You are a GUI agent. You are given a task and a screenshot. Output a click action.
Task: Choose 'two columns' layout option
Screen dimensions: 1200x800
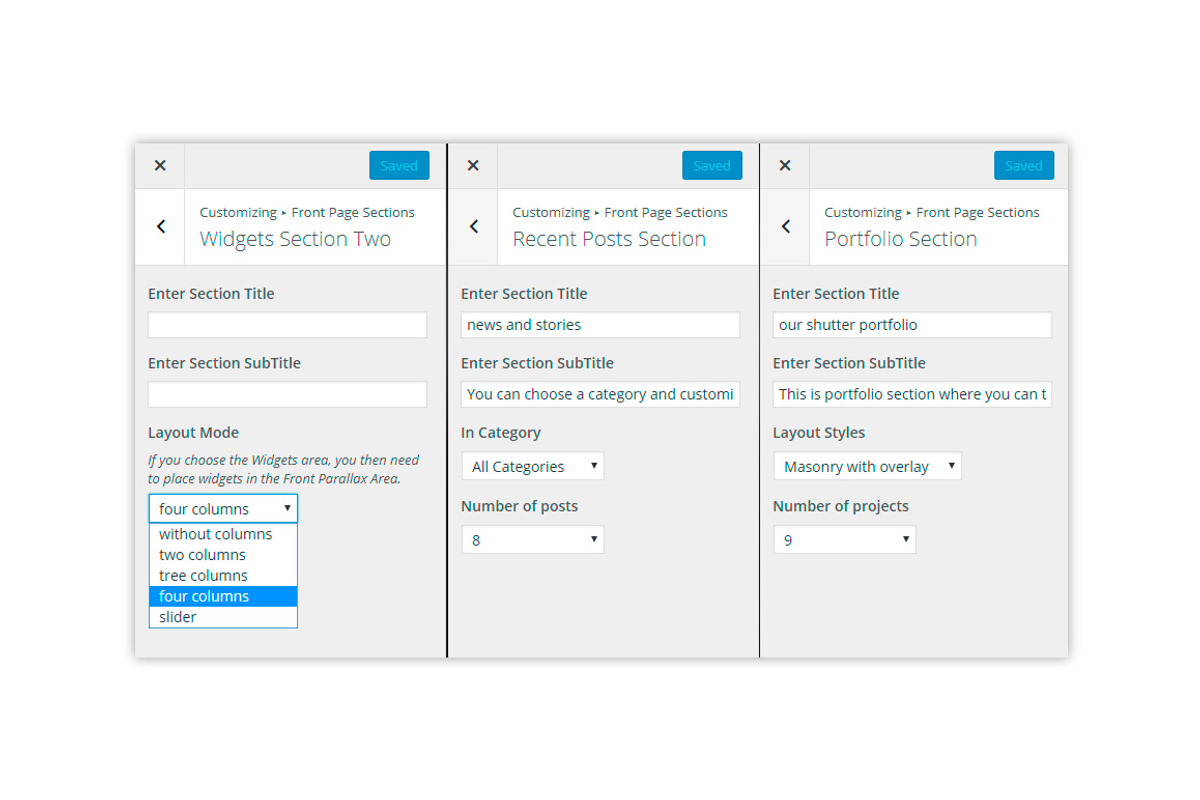coord(223,555)
